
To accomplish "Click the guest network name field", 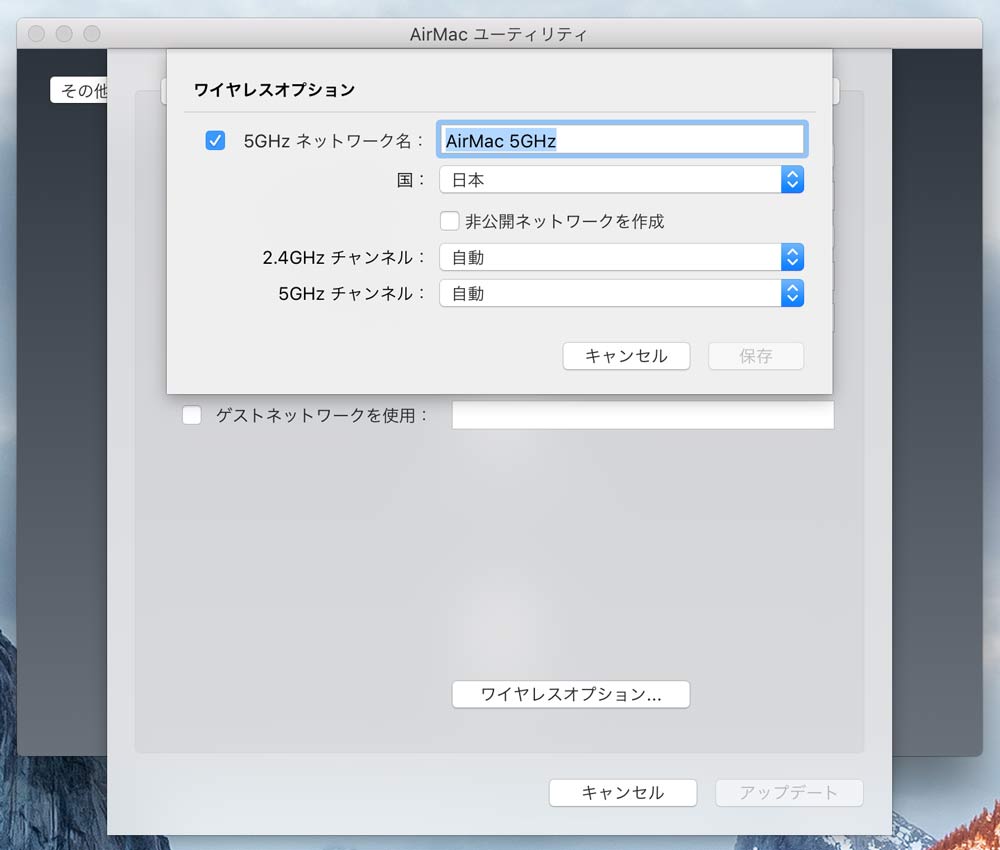I will 643,415.
